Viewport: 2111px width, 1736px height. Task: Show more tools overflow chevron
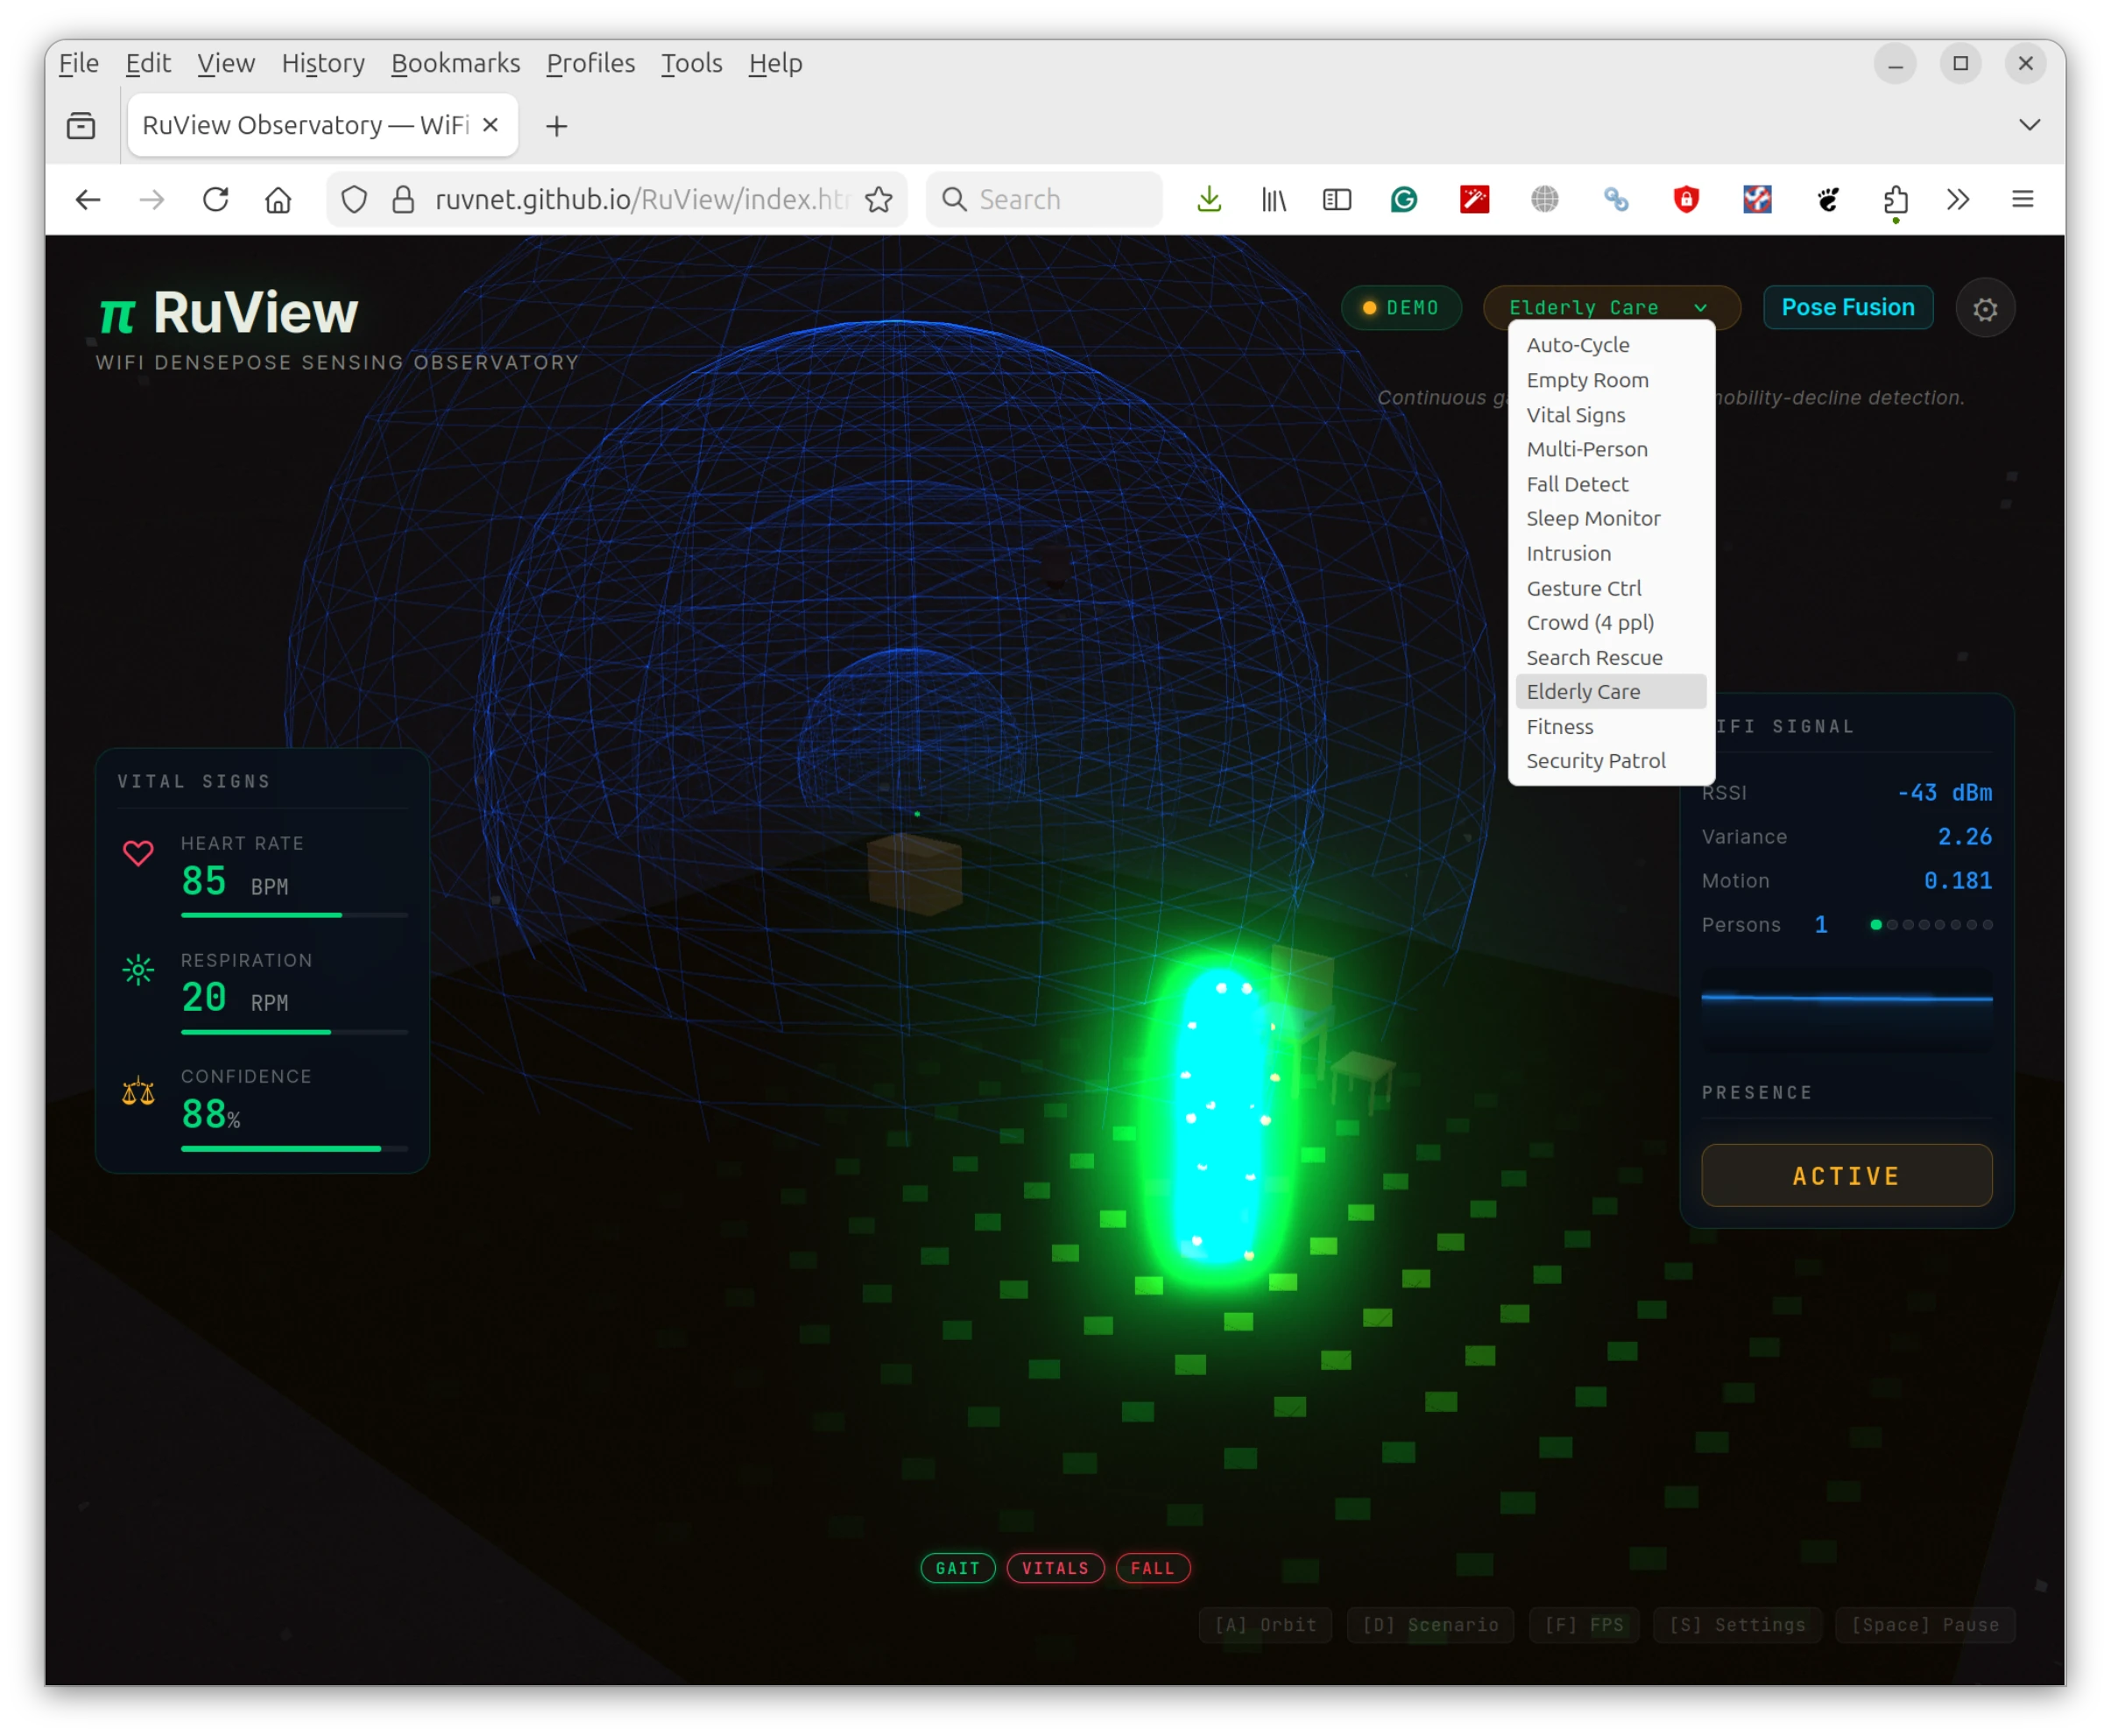point(1957,199)
